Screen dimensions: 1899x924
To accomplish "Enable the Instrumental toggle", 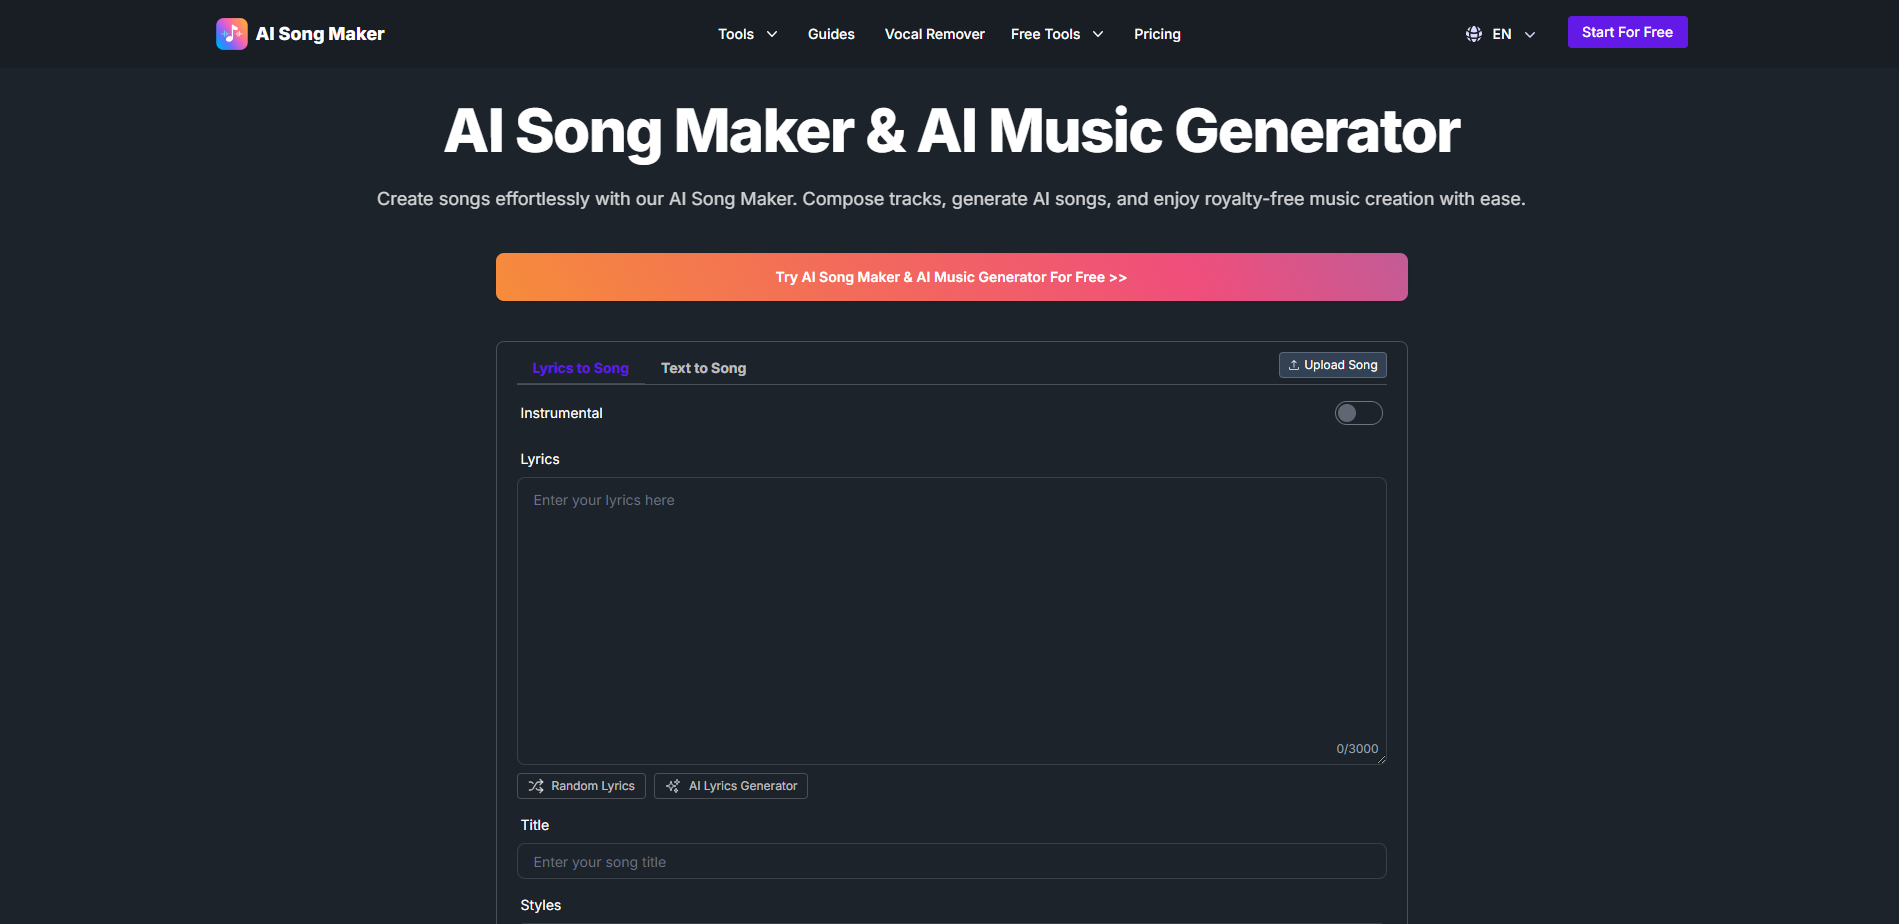I will tap(1358, 412).
